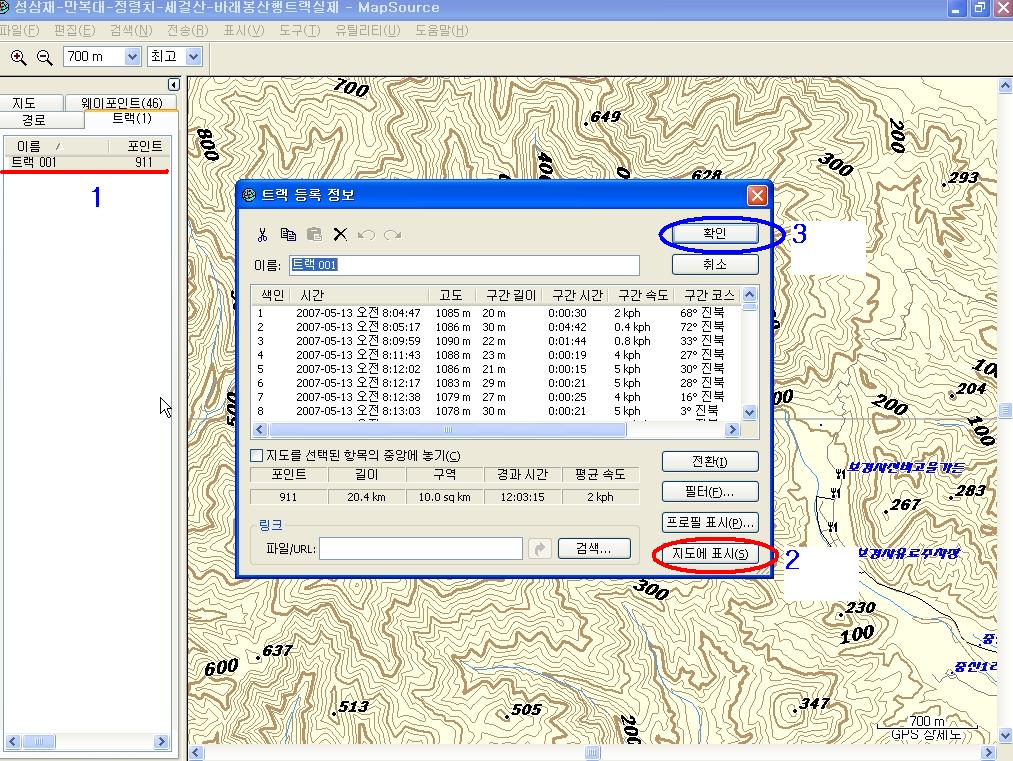Click the 색인 column header
The width and height of the screenshot is (1013, 761).
click(272, 295)
